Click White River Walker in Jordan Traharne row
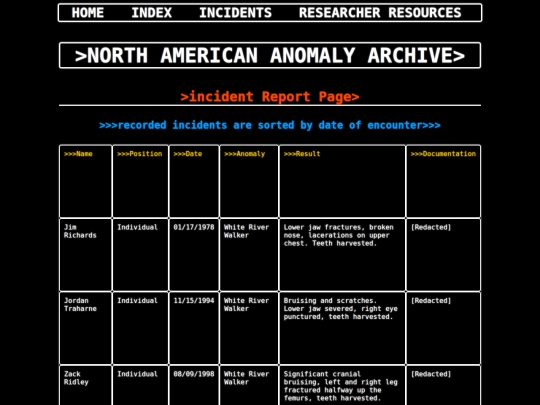Image resolution: width=540 pixels, height=405 pixels. (246, 304)
